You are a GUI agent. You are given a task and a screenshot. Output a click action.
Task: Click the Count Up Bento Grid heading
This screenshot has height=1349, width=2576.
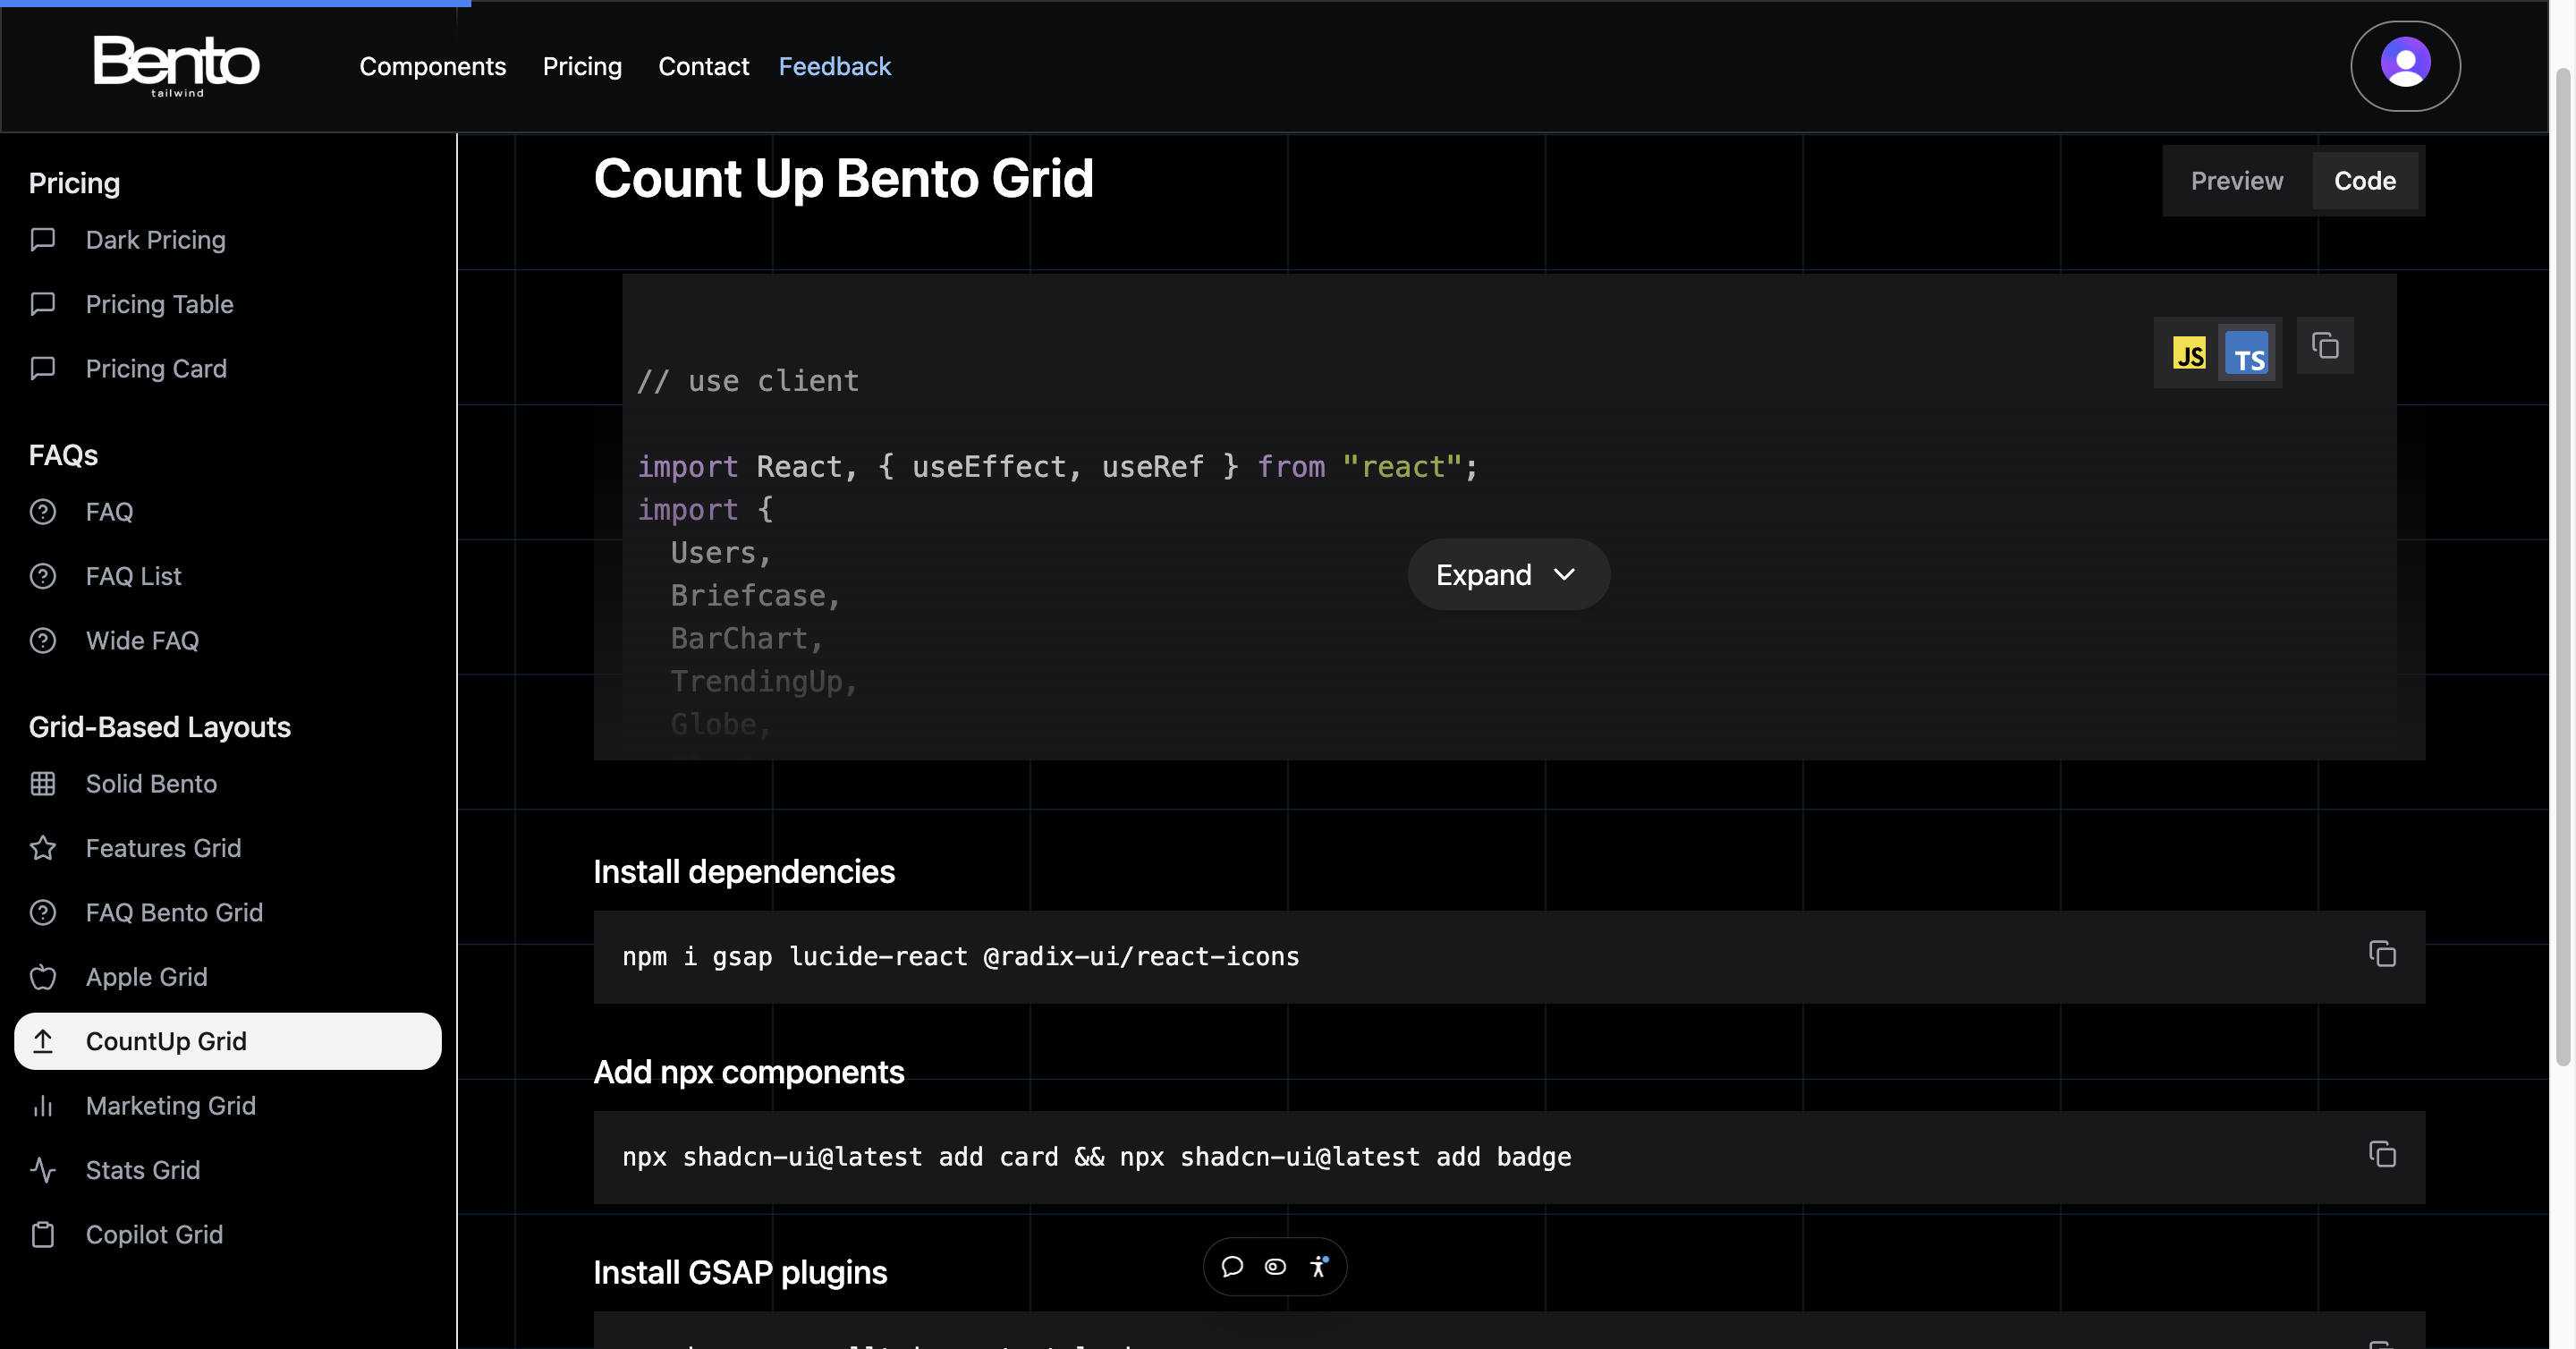[843, 179]
